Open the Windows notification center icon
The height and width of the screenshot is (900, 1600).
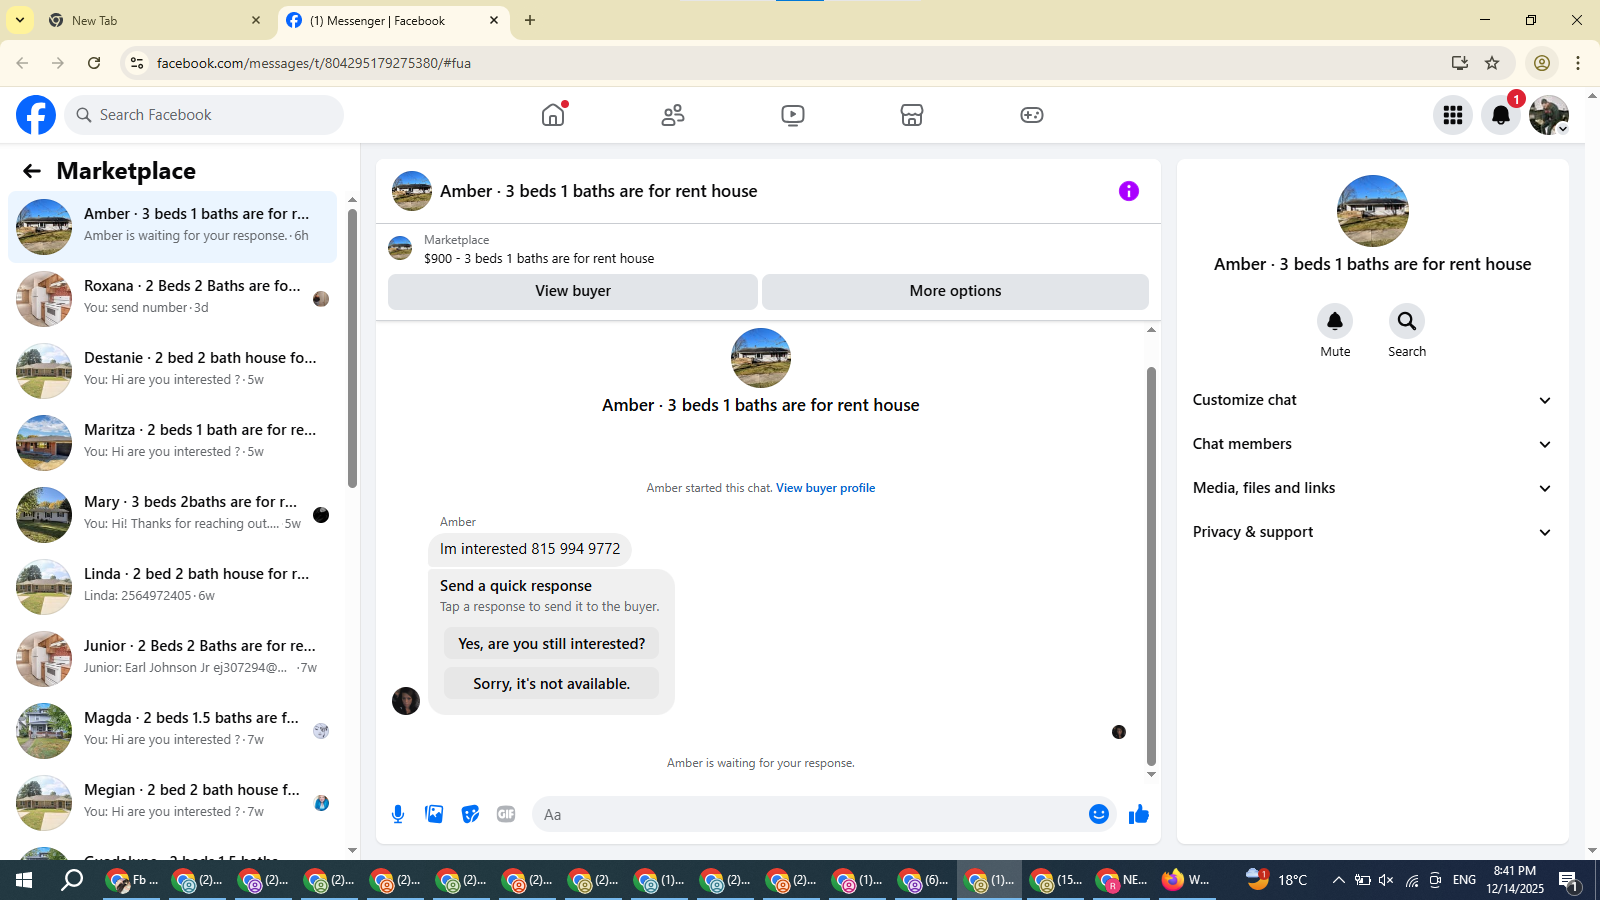coord(1569,880)
